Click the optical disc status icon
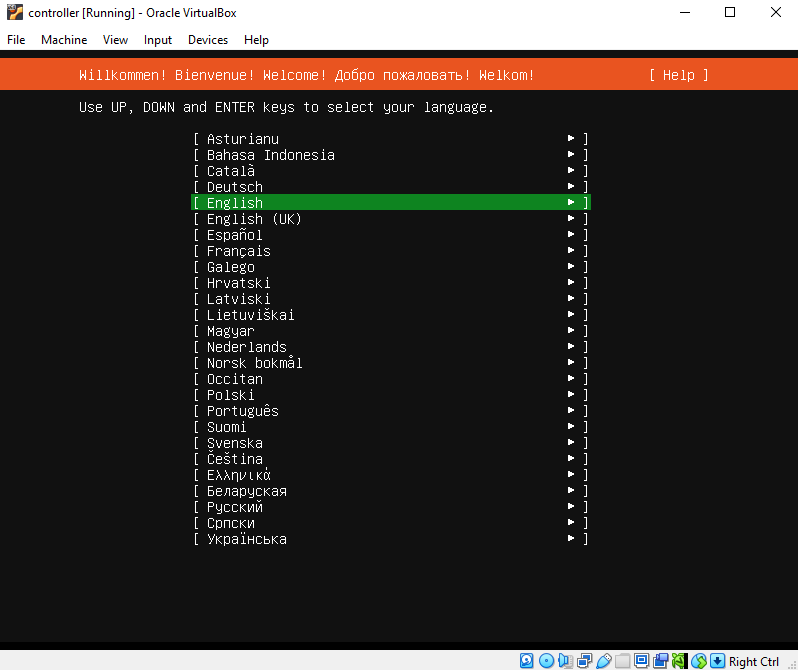Screen dimensions: 798x670 tap(546, 661)
